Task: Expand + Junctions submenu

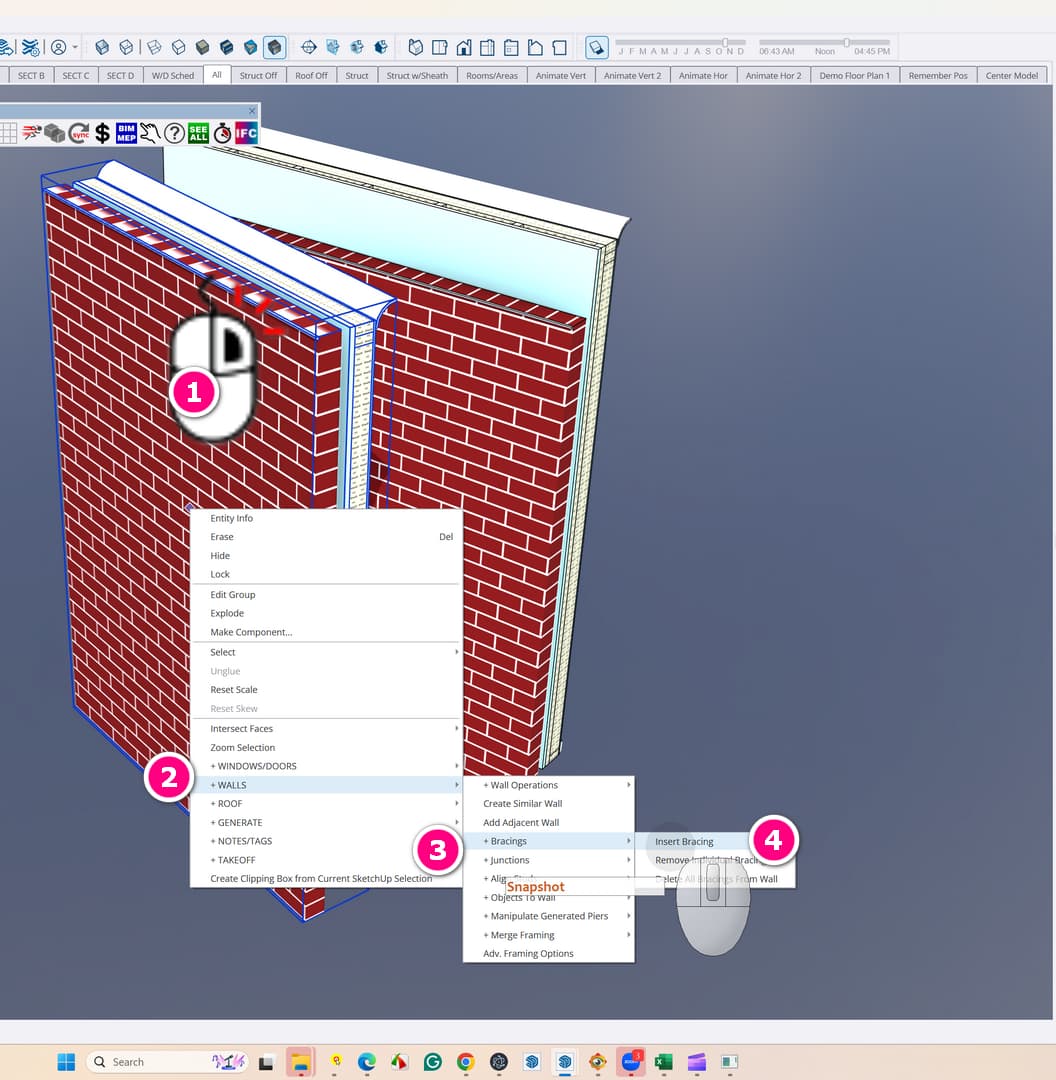Action: (x=548, y=860)
